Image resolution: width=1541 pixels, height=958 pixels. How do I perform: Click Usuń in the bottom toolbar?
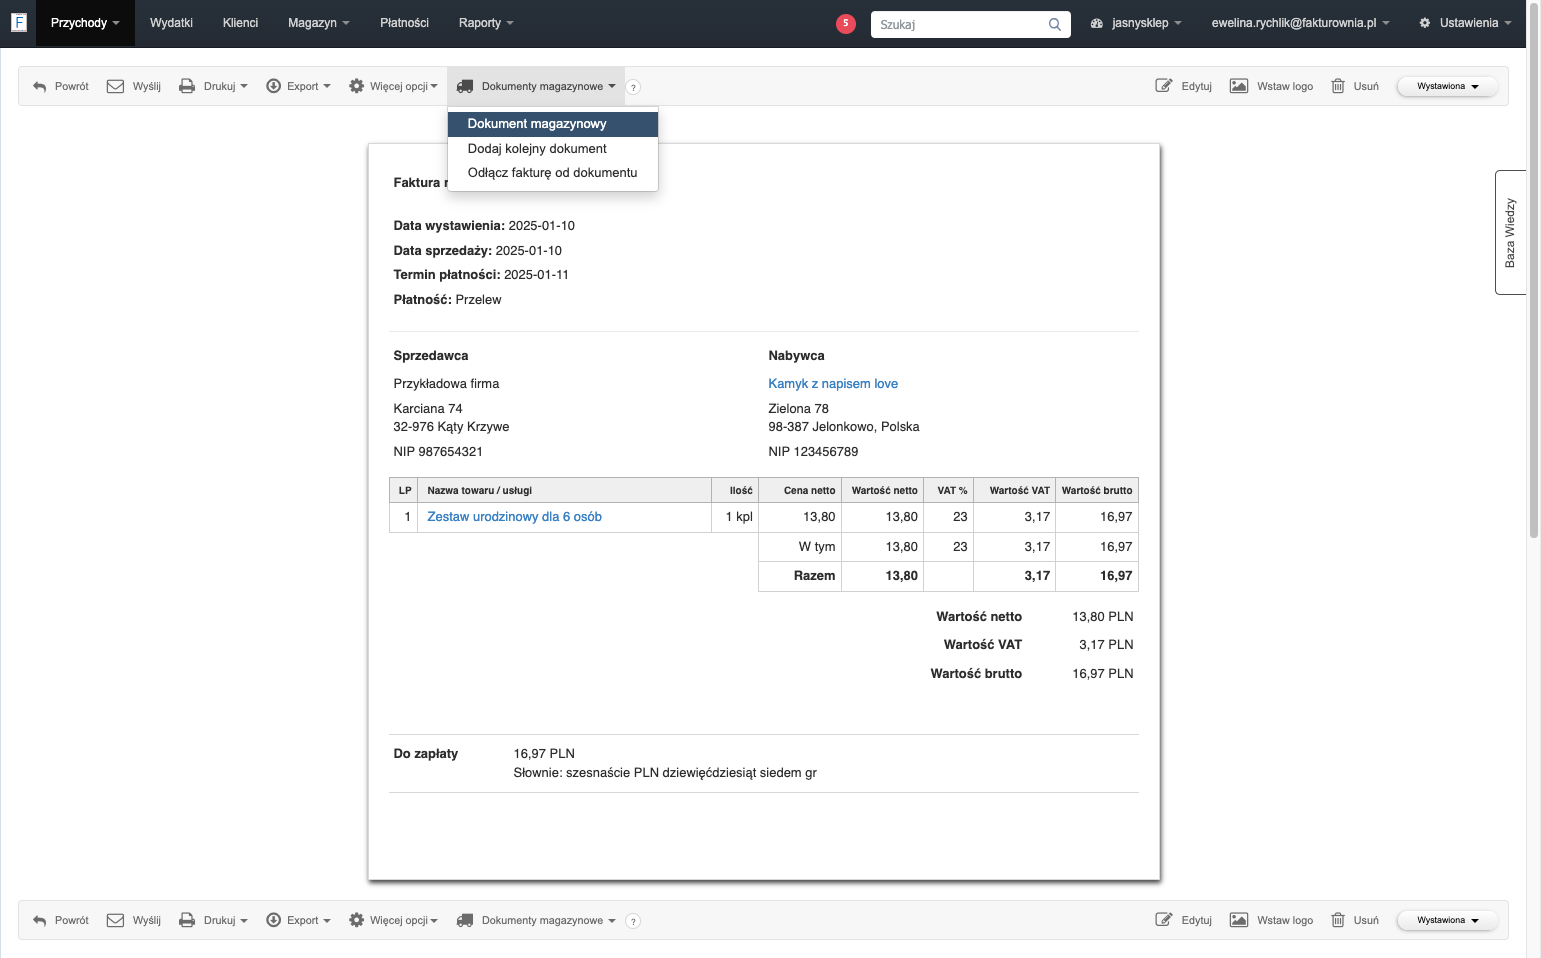1355,920
